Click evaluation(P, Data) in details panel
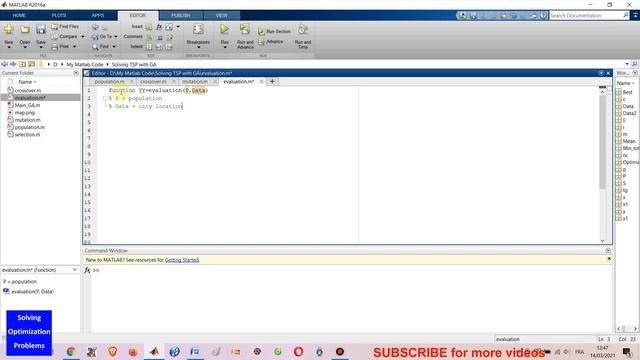The height and width of the screenshot is (360, 640). click(x=33, y=291)
